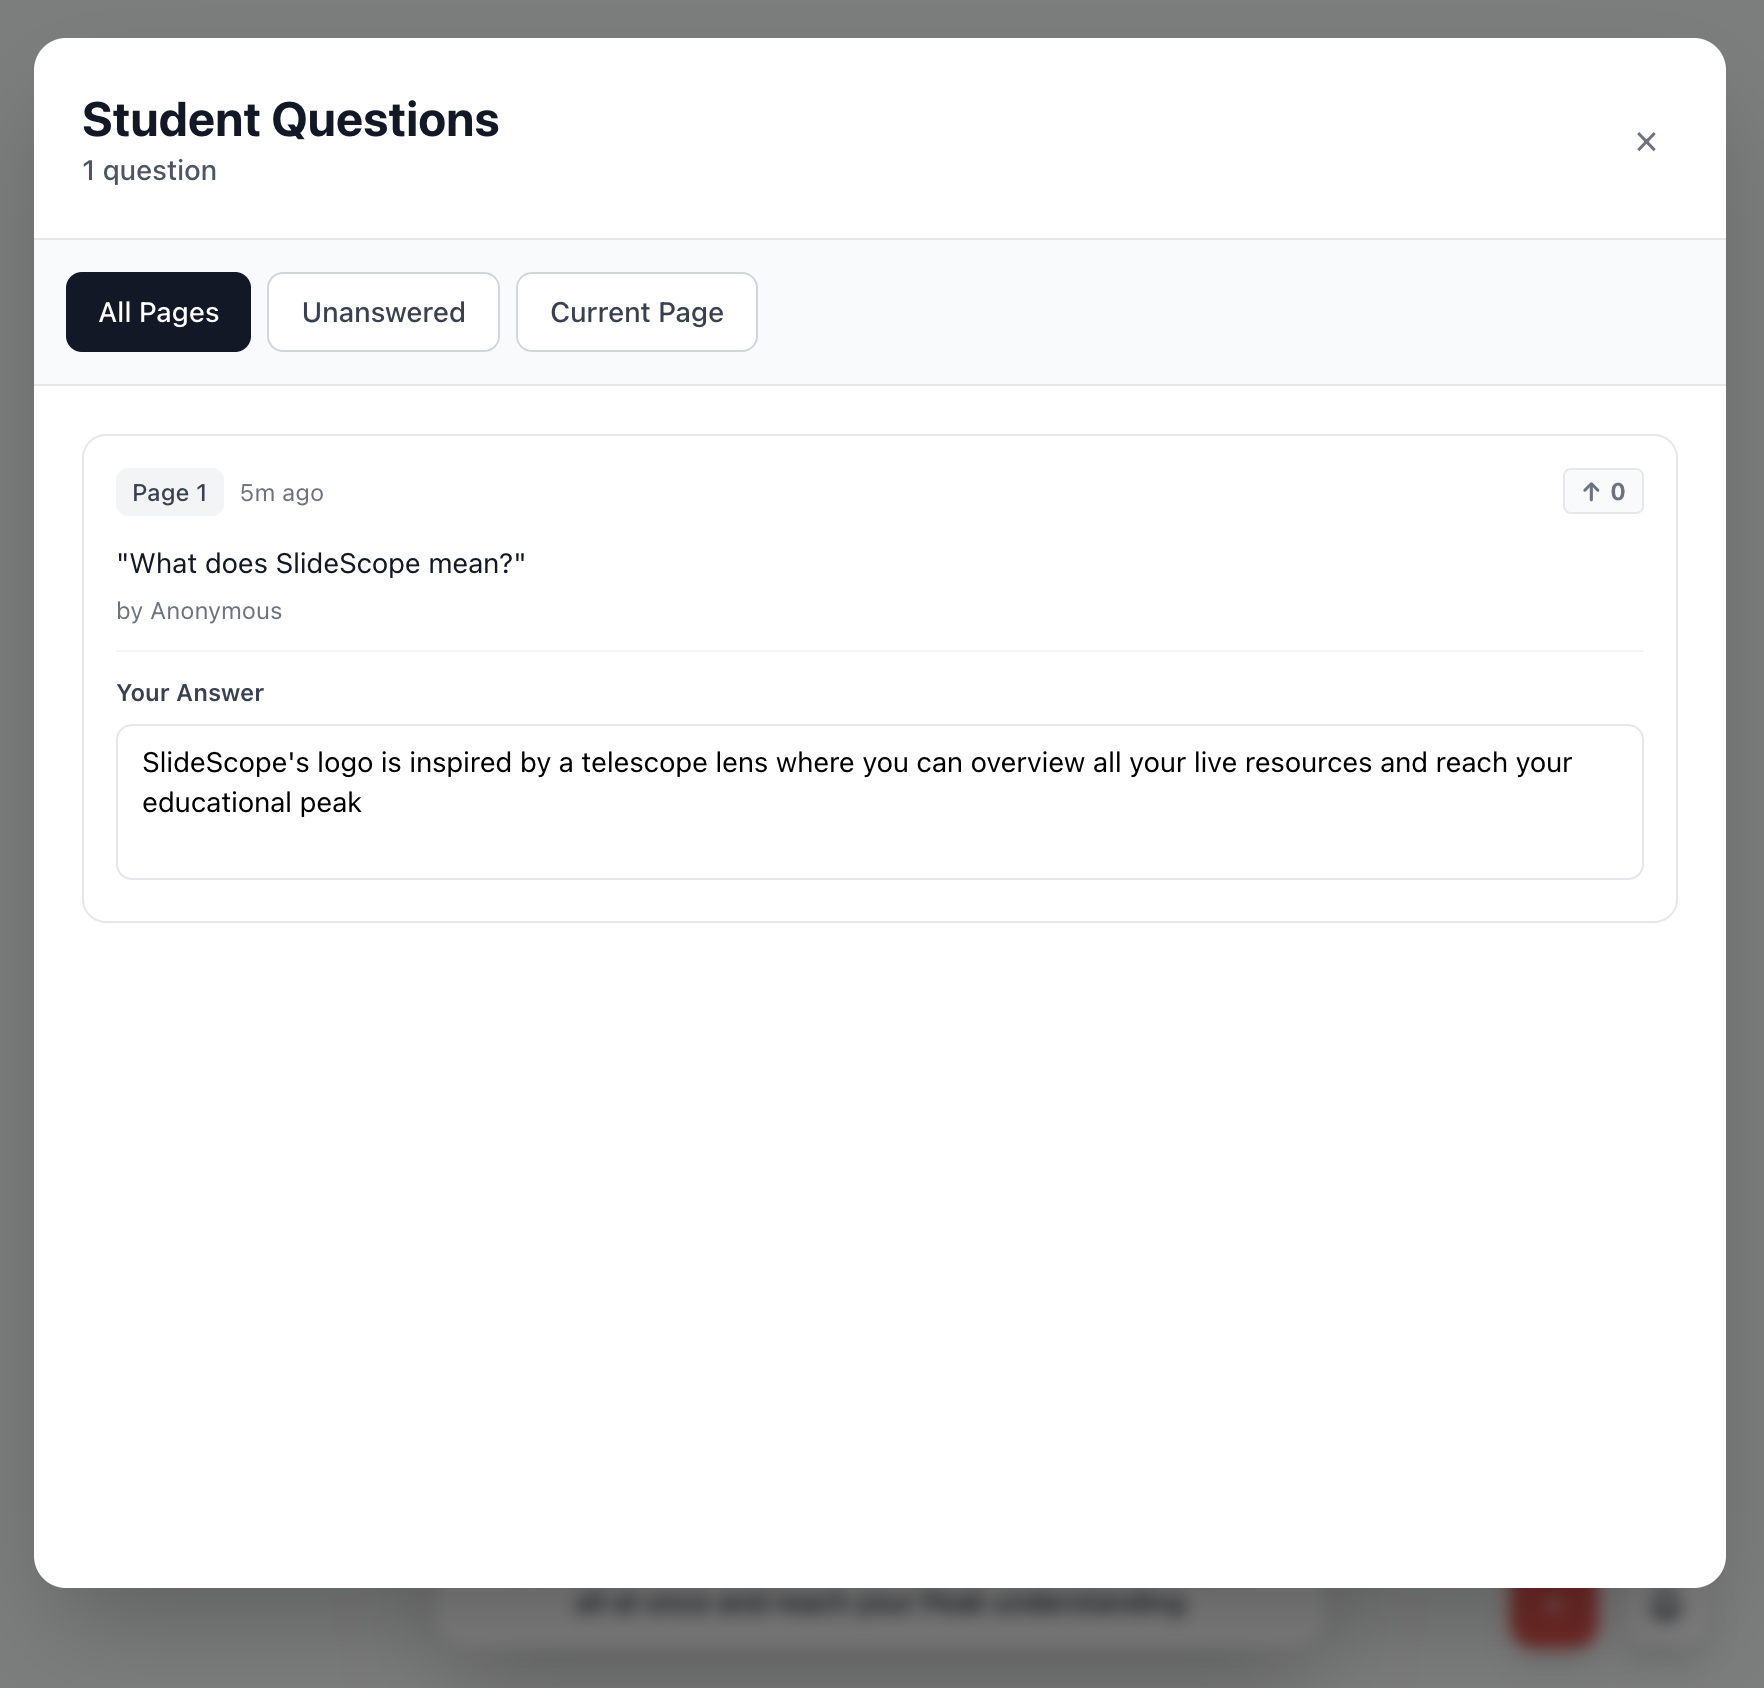Image resolution: width=1764 pixels, height=1688 pixels.
Task: Open the Page 1 badge on the question
Action: 169,492
